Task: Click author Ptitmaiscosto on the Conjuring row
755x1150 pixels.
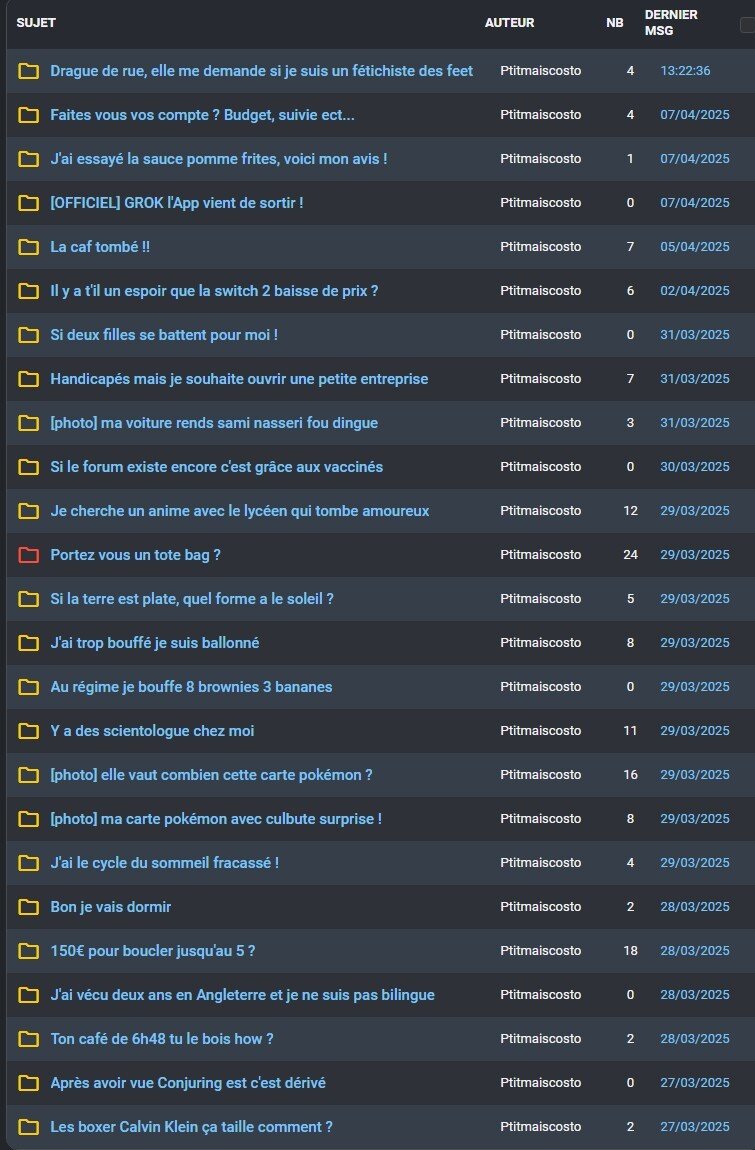Action: pos(541,1083)
